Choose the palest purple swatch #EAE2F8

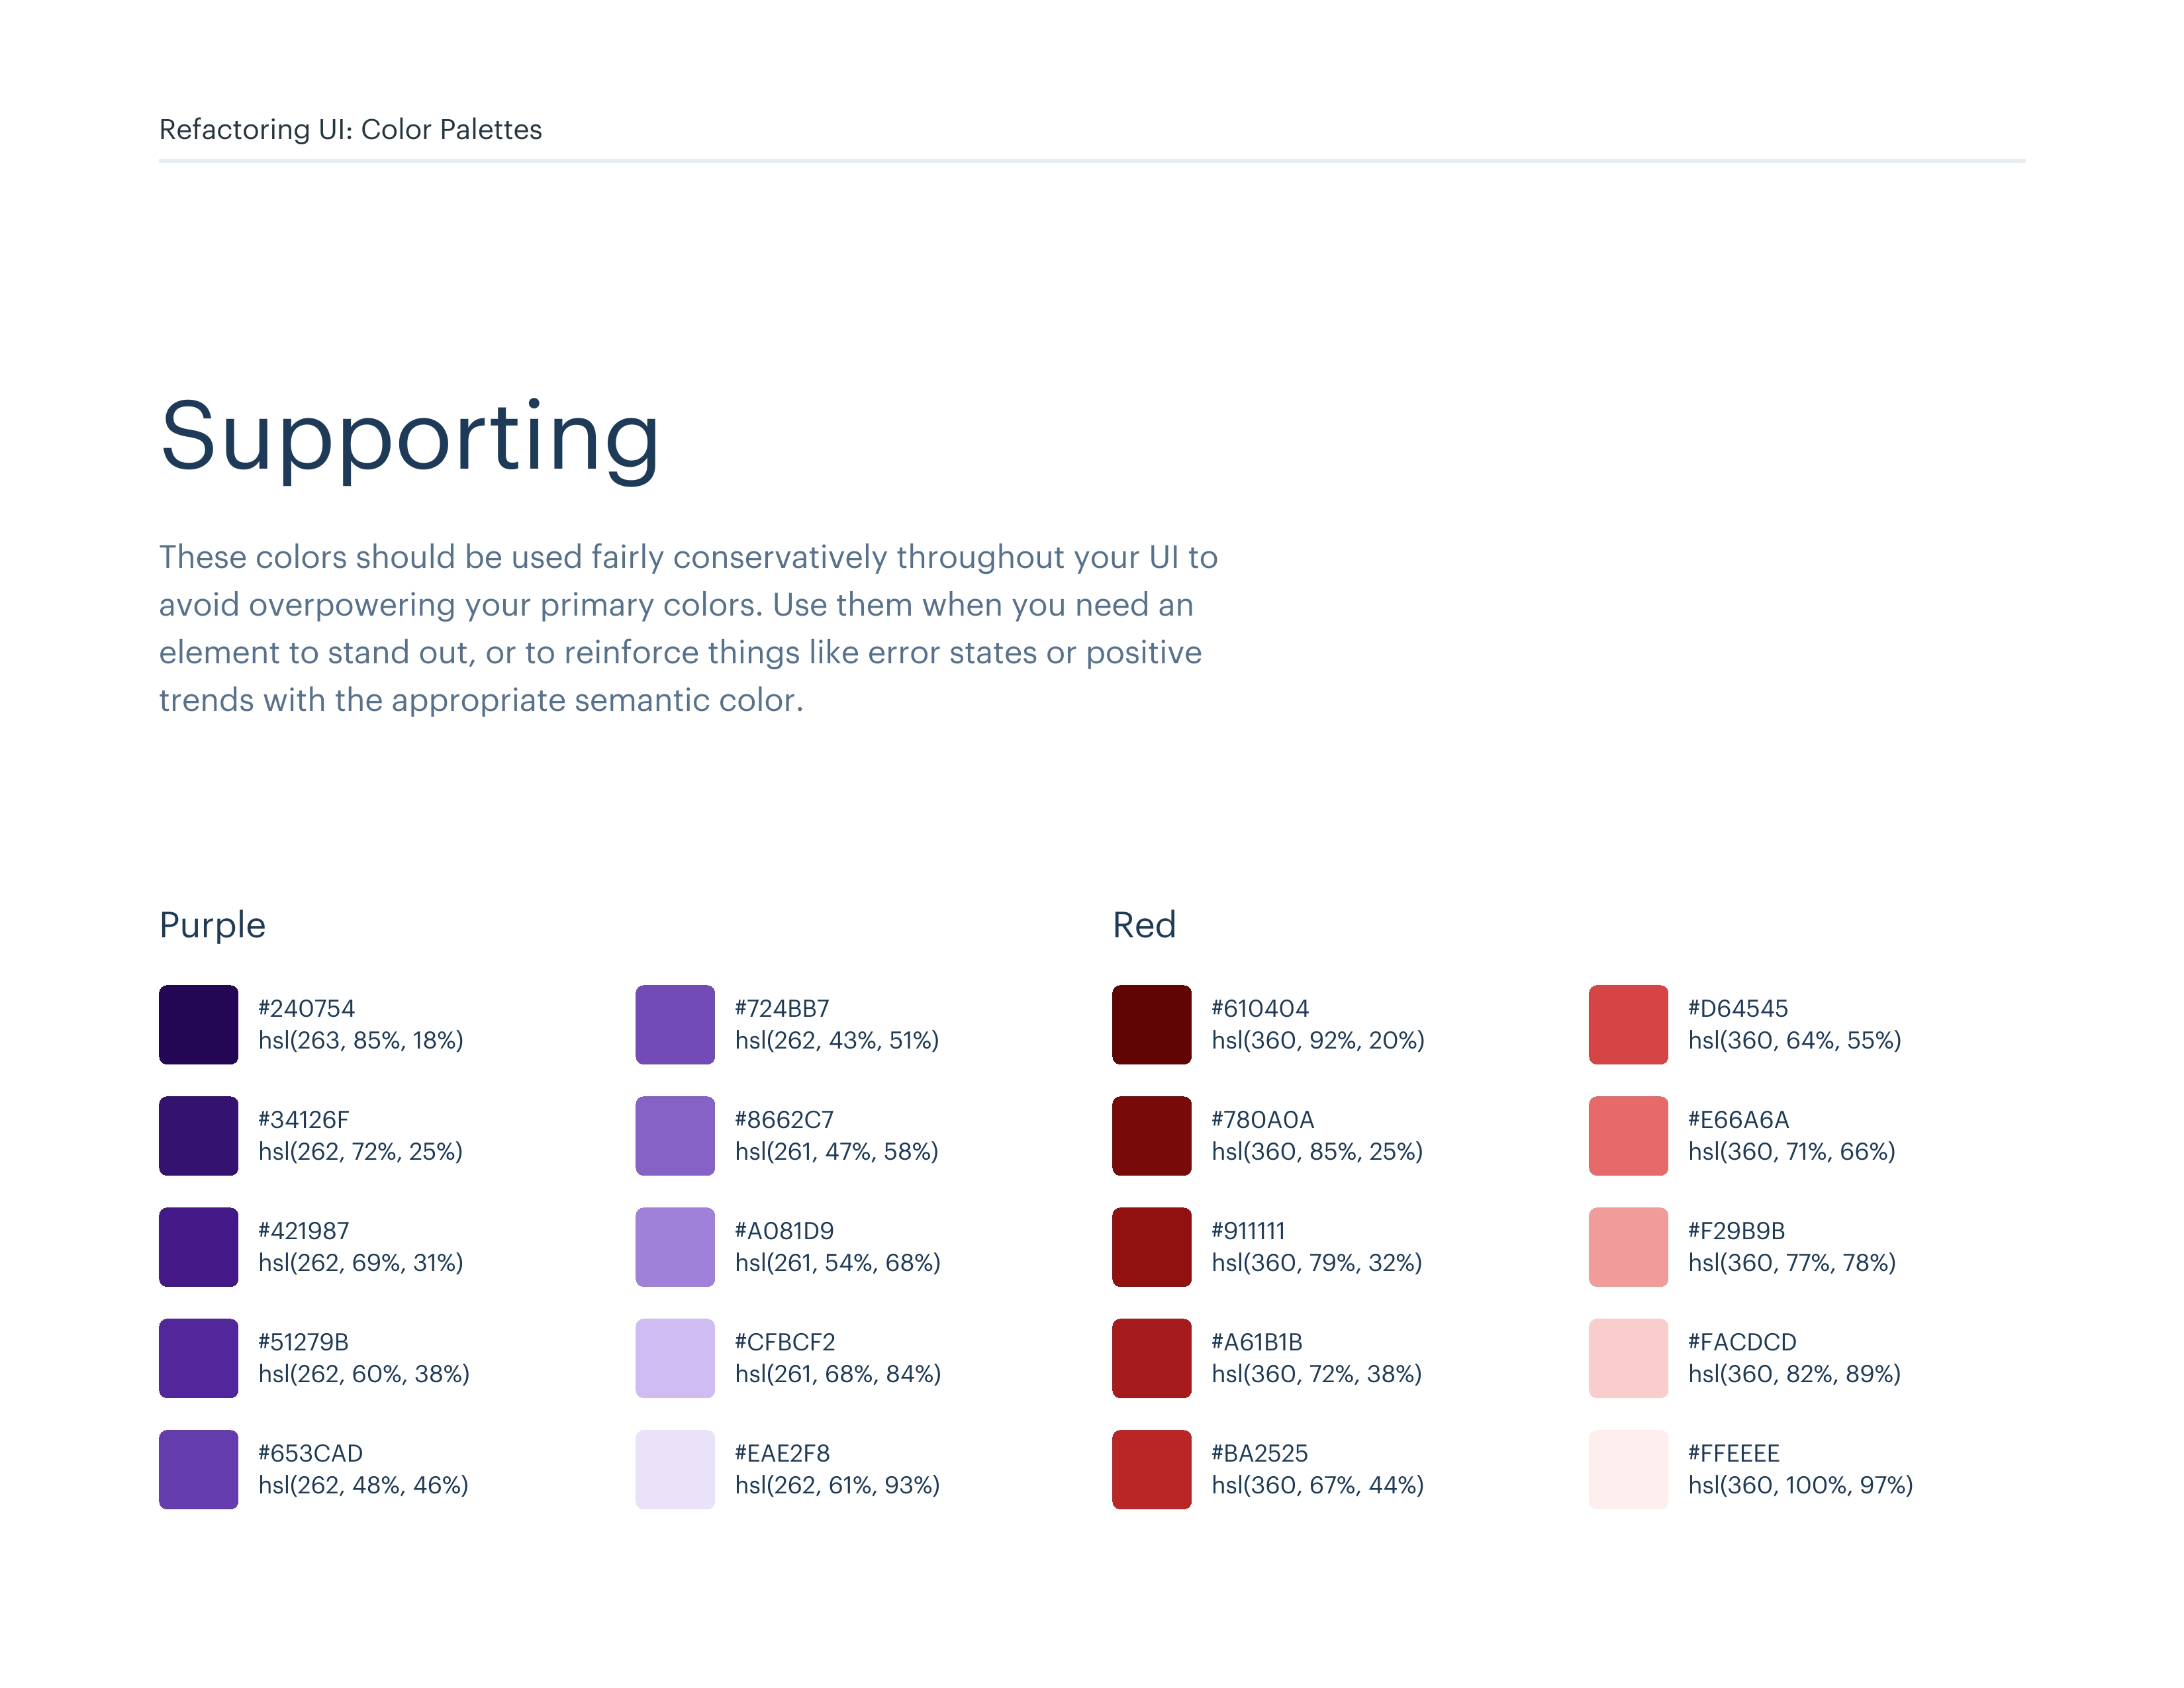point(675,1468)
